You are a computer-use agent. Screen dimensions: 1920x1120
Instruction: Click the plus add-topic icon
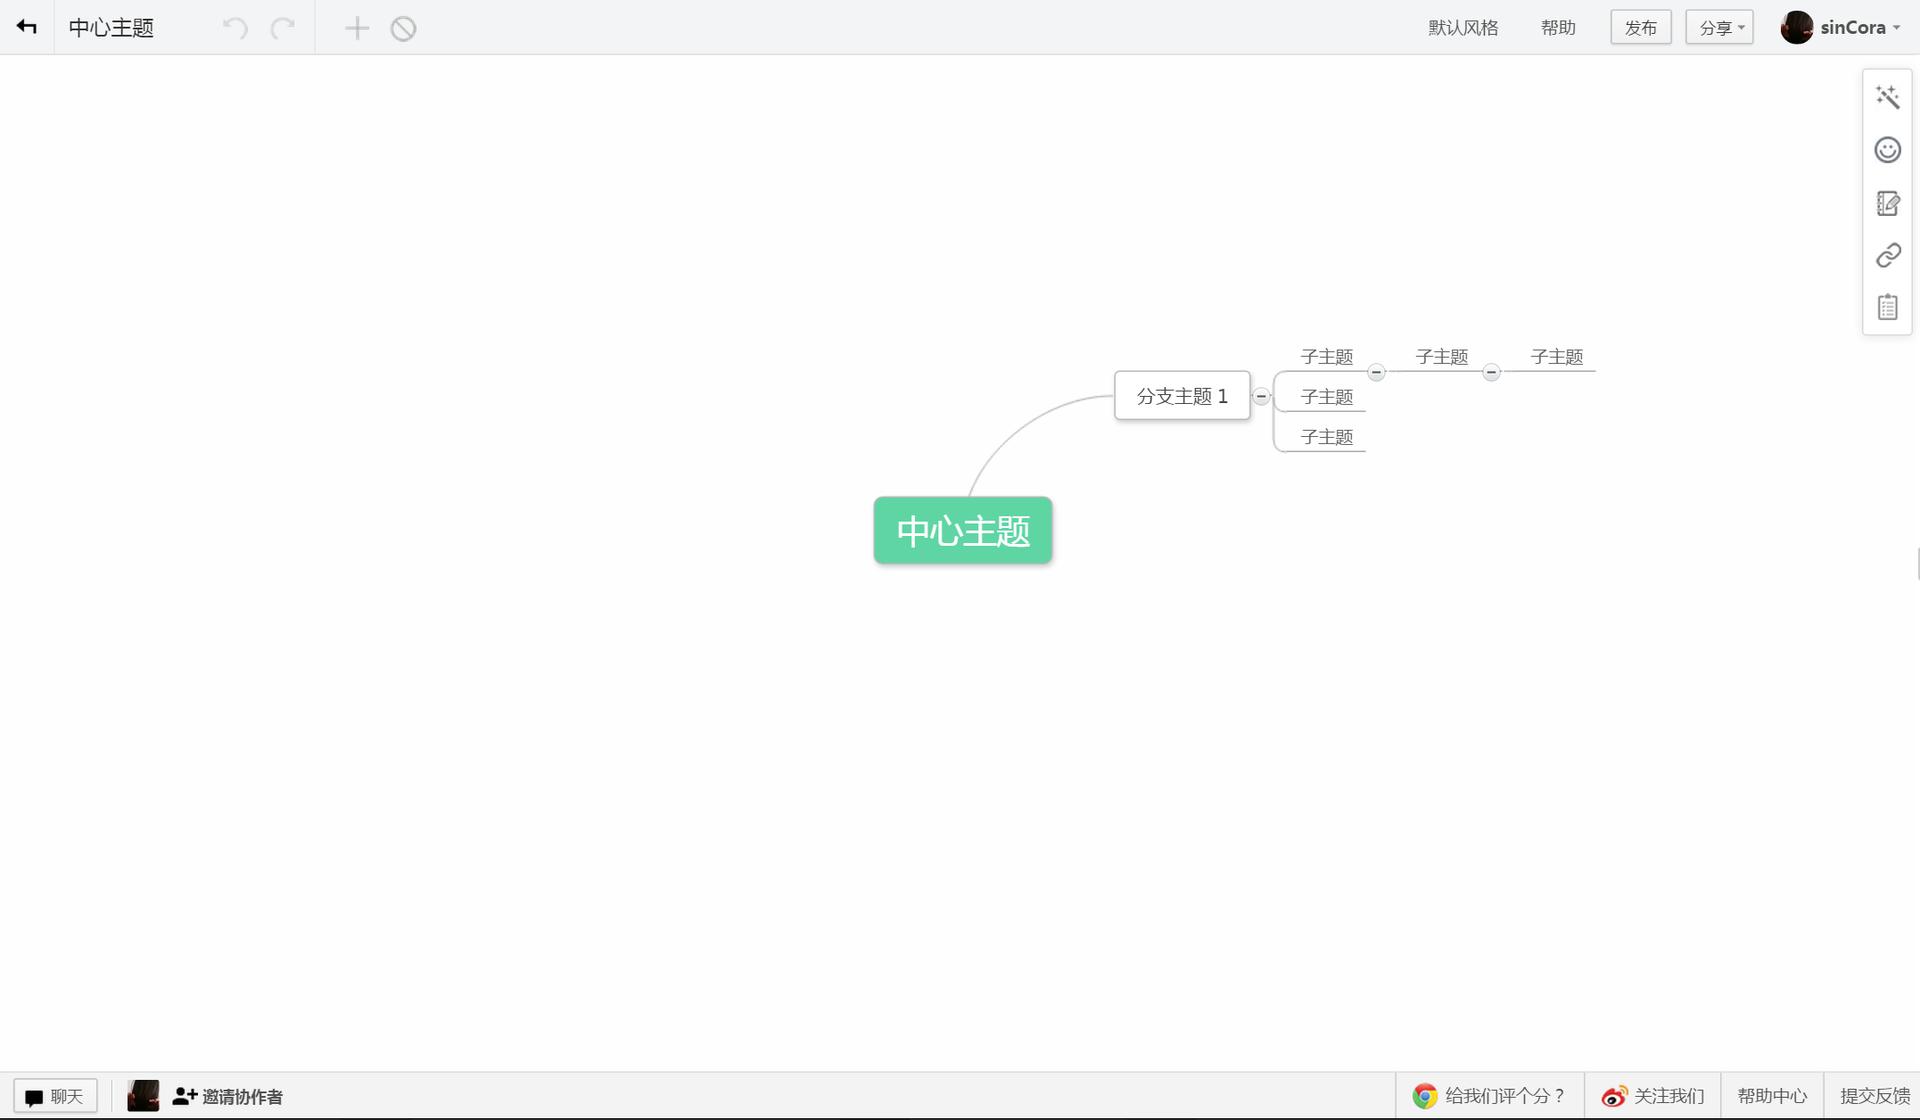pyautogui.click(x=357, y=28)
